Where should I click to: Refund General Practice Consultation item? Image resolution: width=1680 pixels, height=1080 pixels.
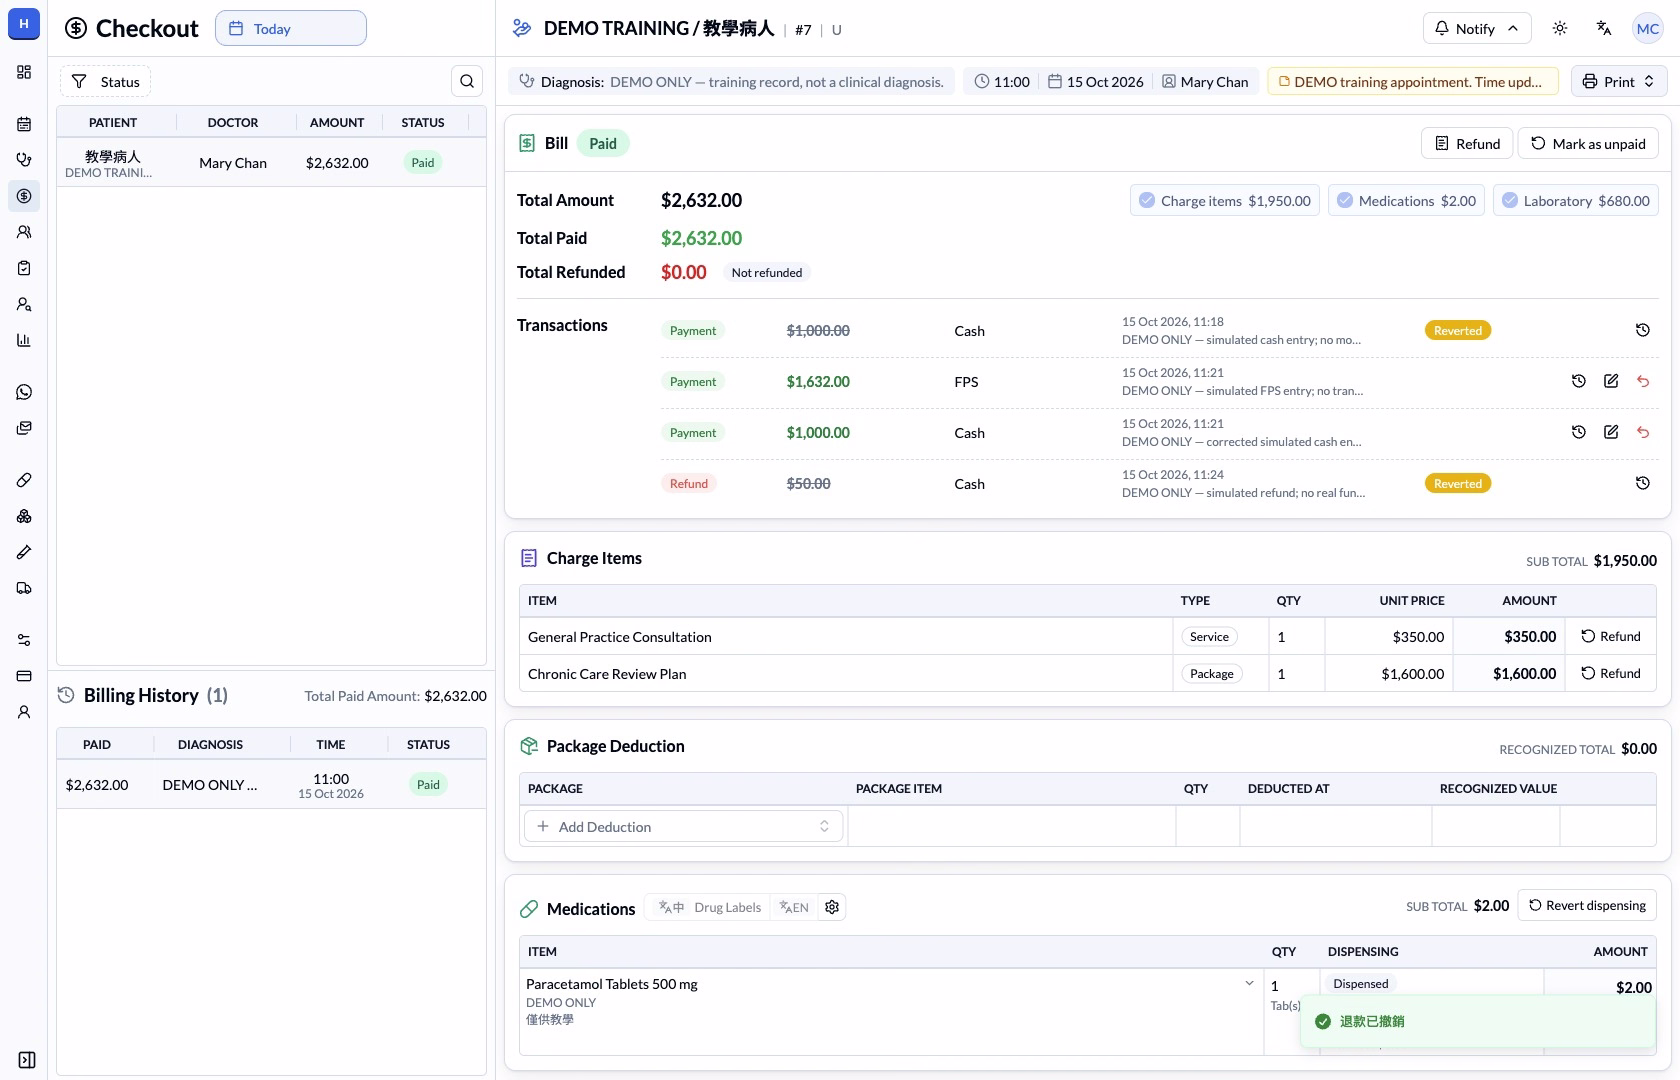pos(1610,636)
